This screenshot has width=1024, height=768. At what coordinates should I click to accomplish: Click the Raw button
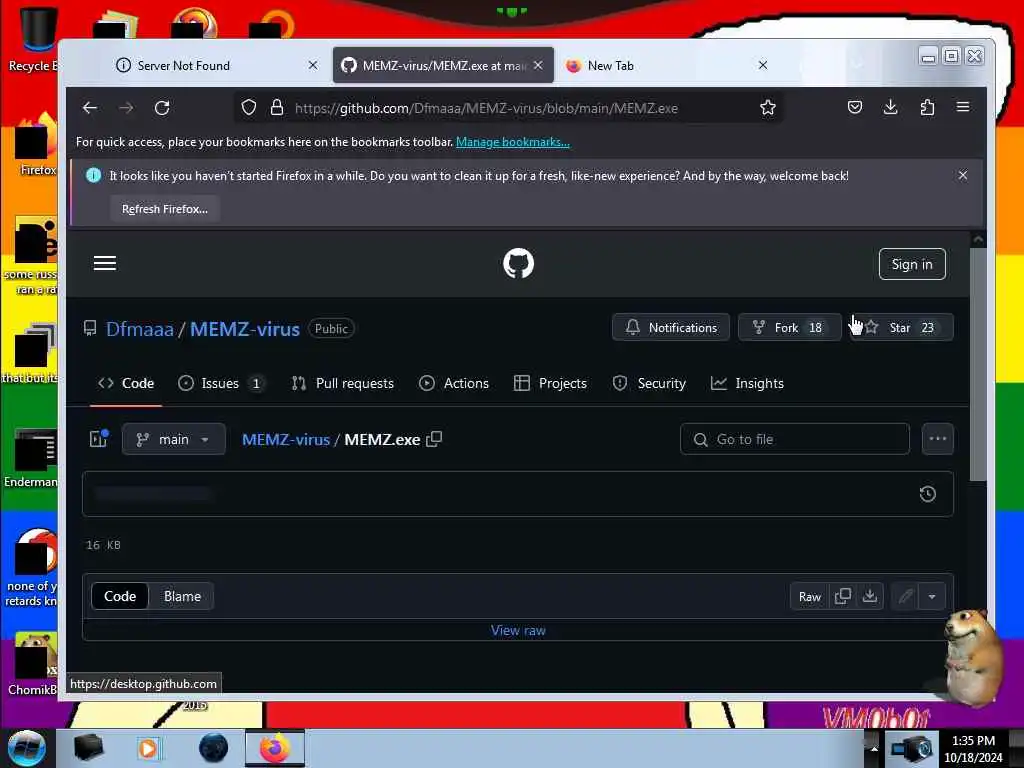(x=810, y=596)
